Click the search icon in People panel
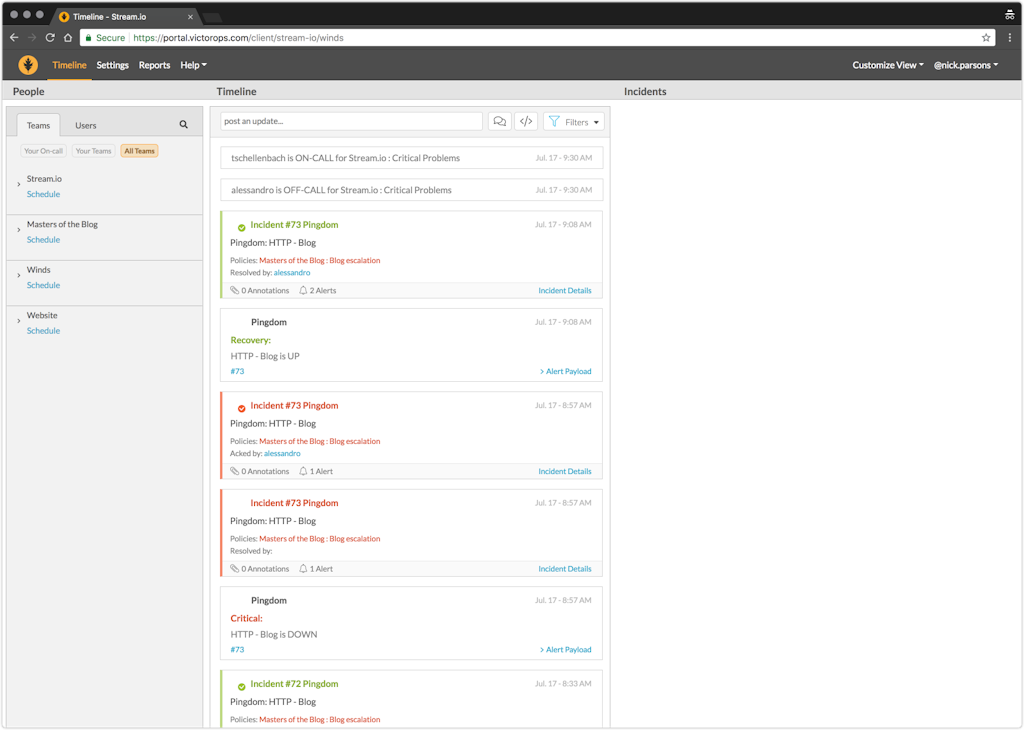This screenshot has width=1024, height=730. click(183, 125)
